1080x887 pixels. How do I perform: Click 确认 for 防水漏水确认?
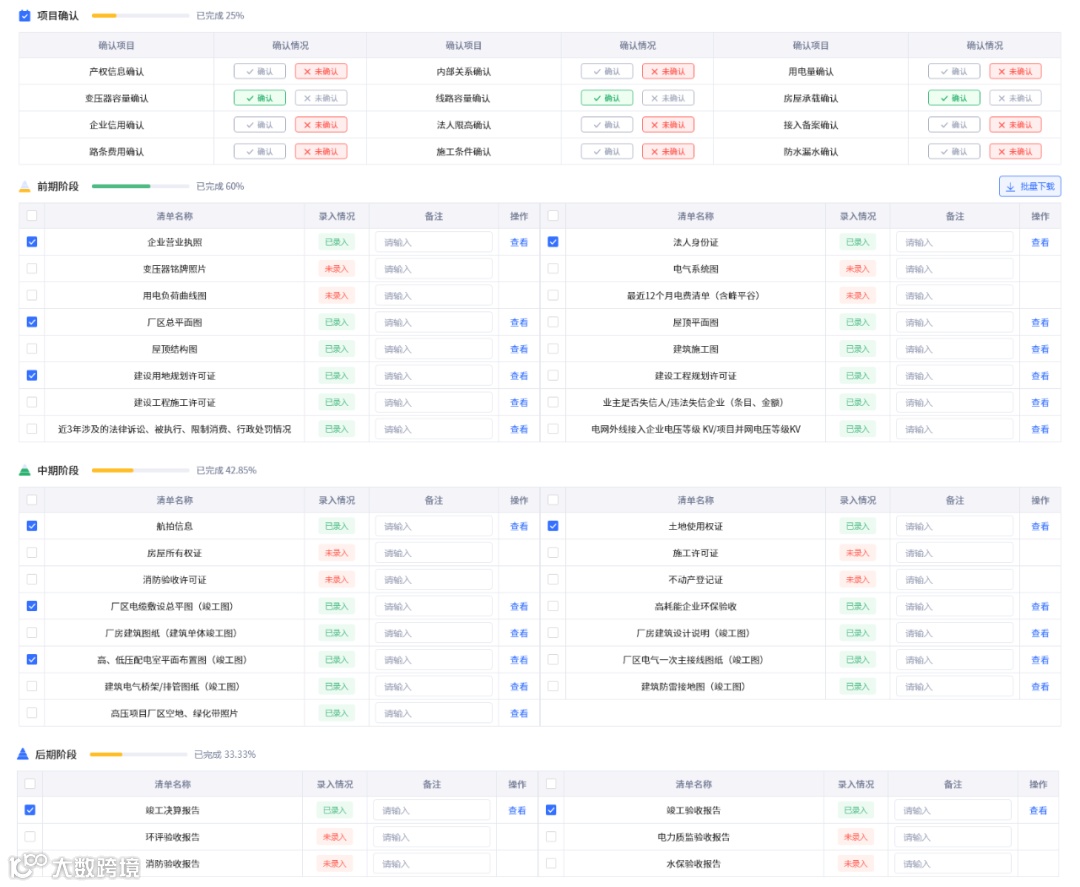click(954, 152)
